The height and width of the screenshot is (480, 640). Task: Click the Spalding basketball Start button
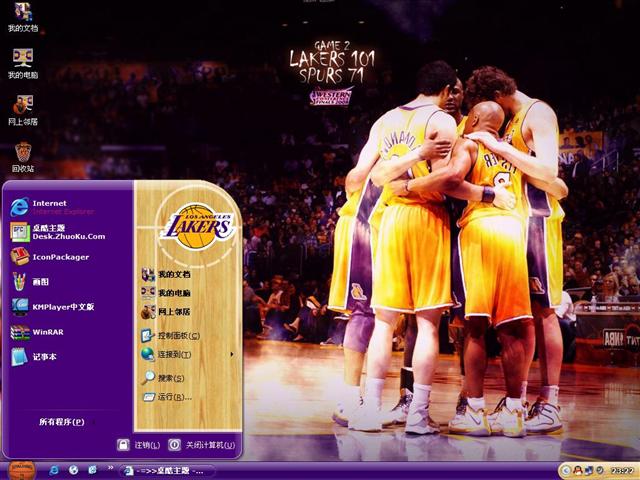(x=22, y=471)
